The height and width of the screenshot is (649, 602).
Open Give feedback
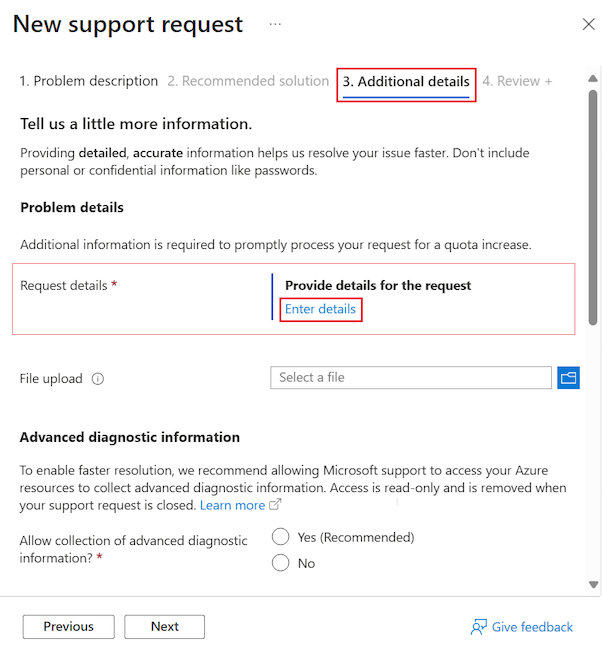click(522, 627)
